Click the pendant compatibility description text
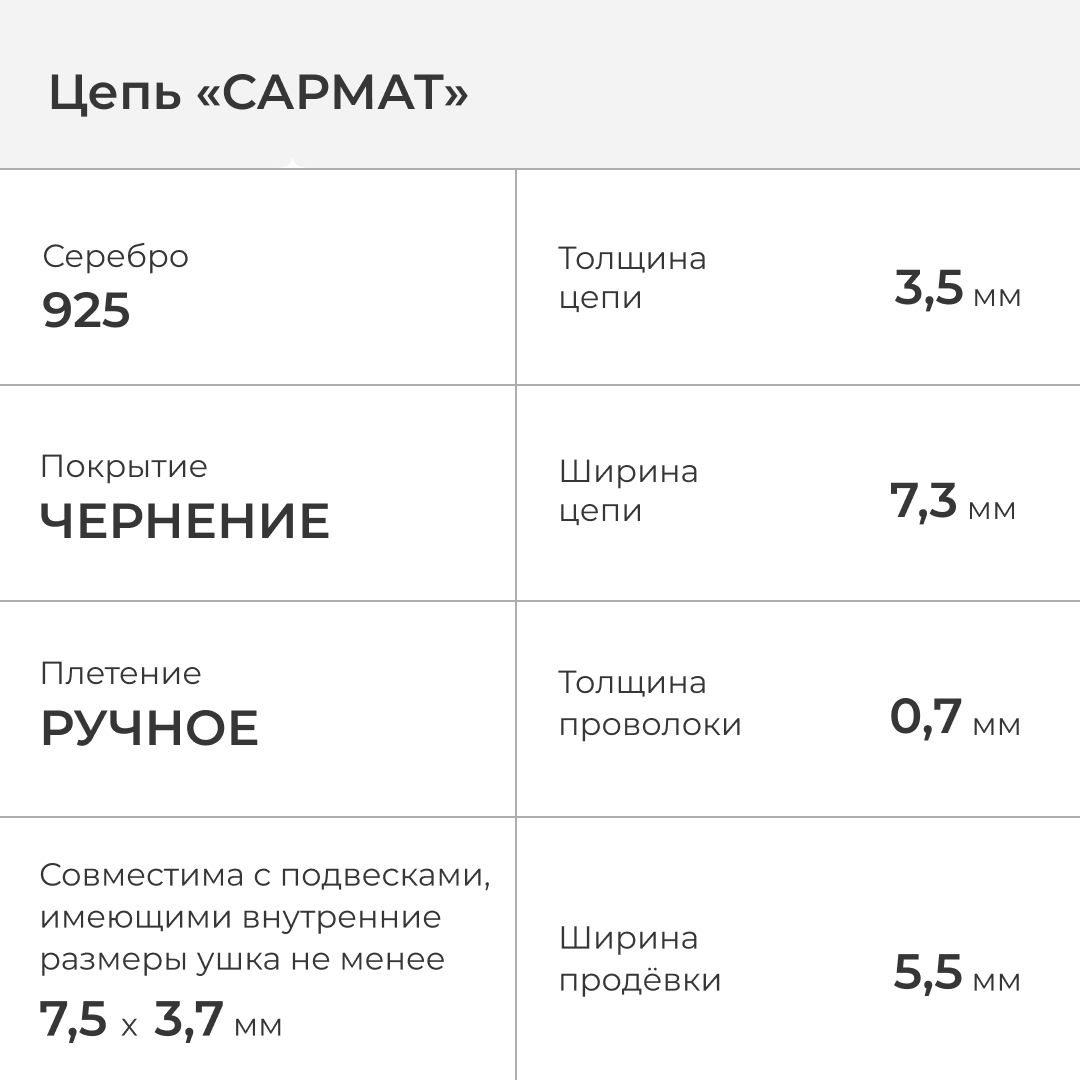 [265, 917]
